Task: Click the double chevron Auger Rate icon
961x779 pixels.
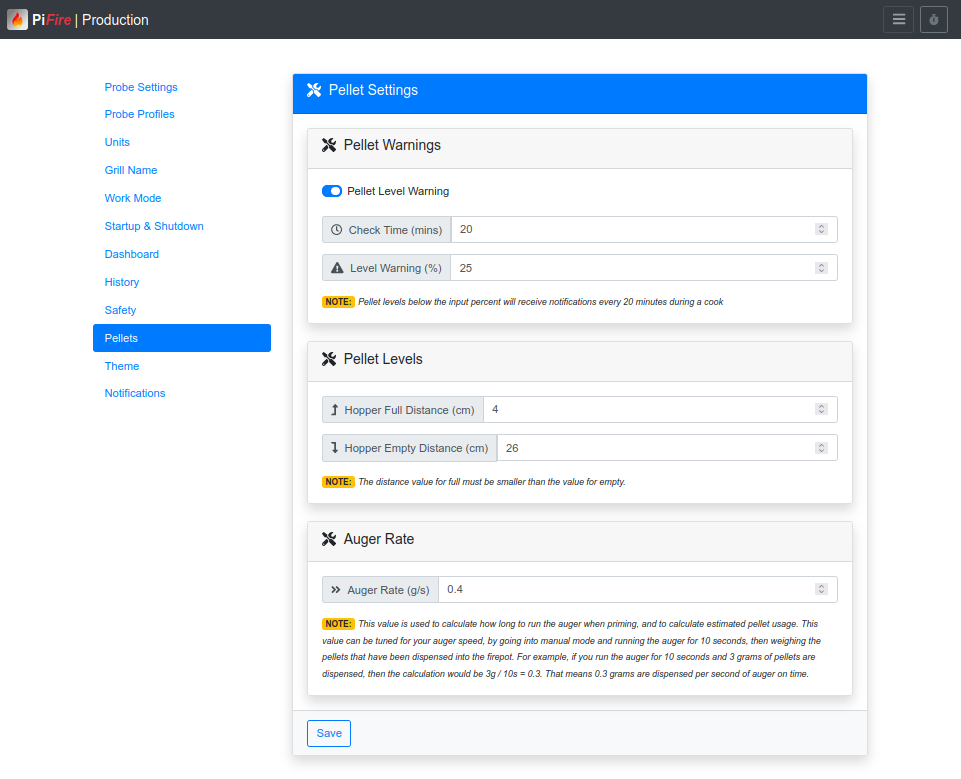Action: pyautogui.click(x=336, y=590)
